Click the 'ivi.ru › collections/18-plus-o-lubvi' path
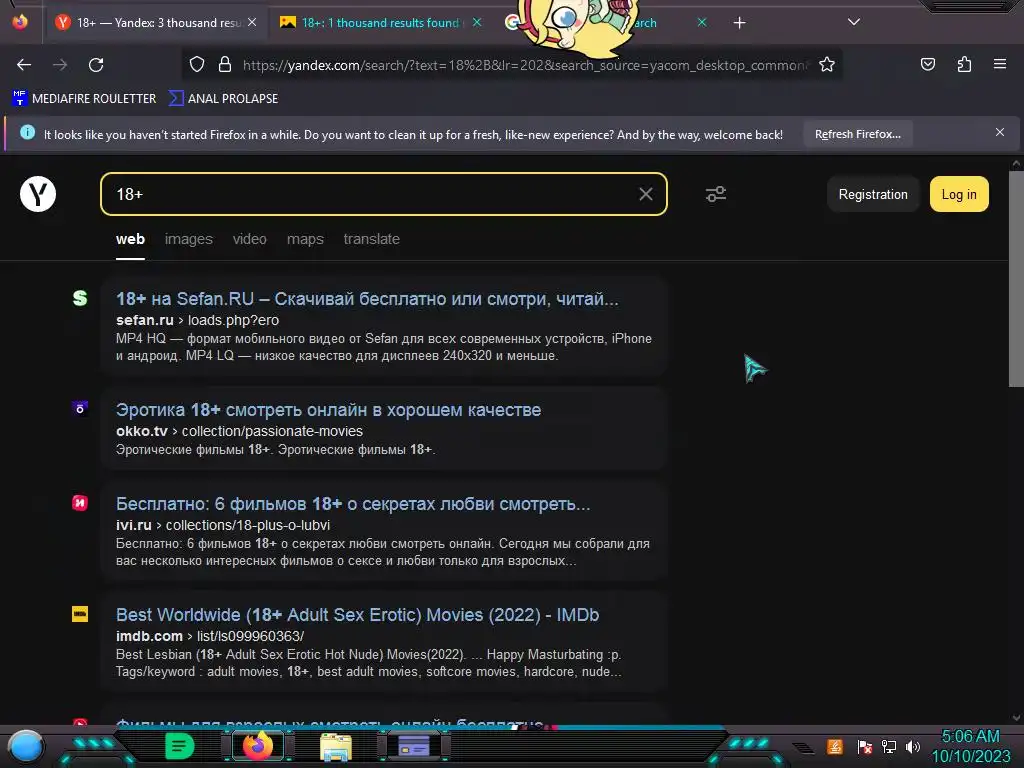The width and height of the screenshot is (1024, 768). [223, 525]
